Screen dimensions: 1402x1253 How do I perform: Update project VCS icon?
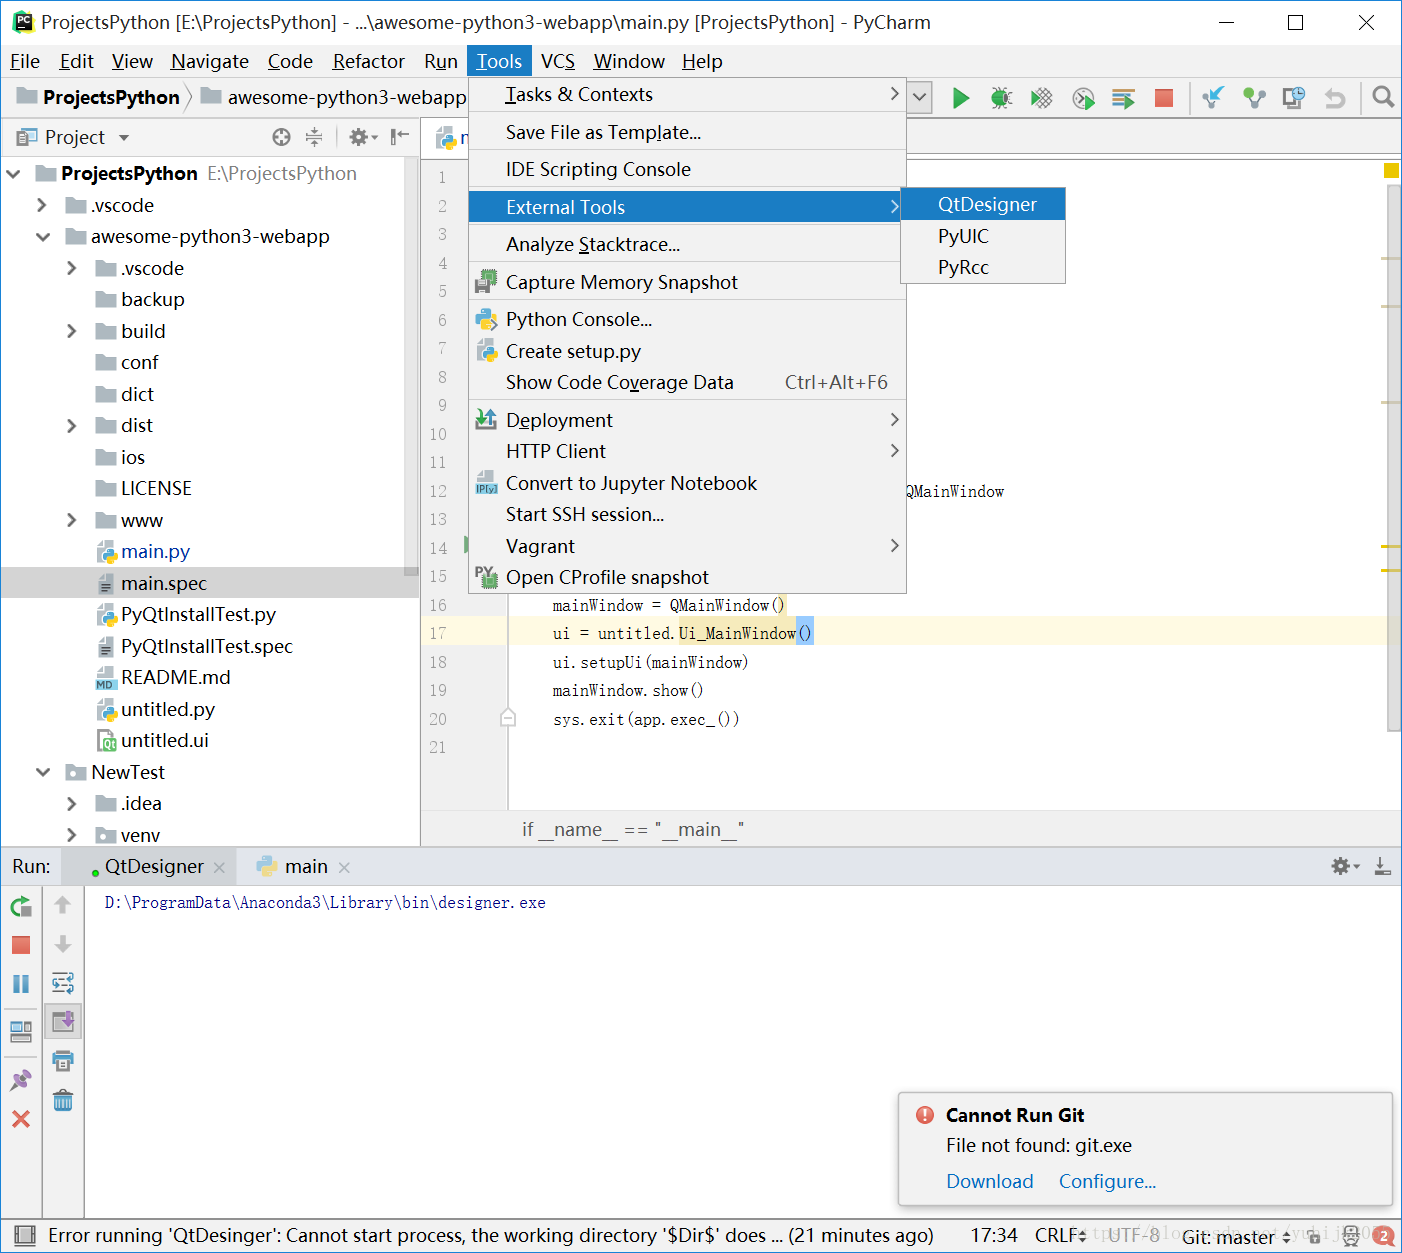coord(1213,98)
